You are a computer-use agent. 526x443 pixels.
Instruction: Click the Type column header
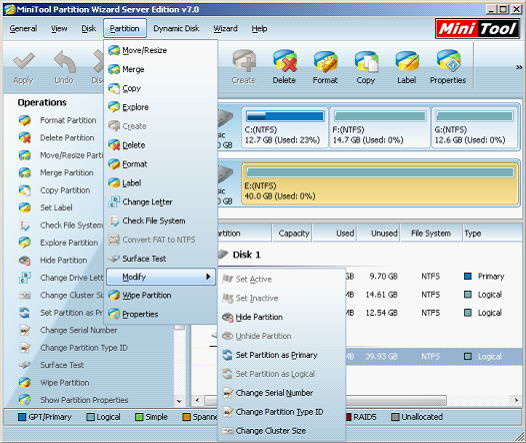pyautogui.click(x=491, y=233)
